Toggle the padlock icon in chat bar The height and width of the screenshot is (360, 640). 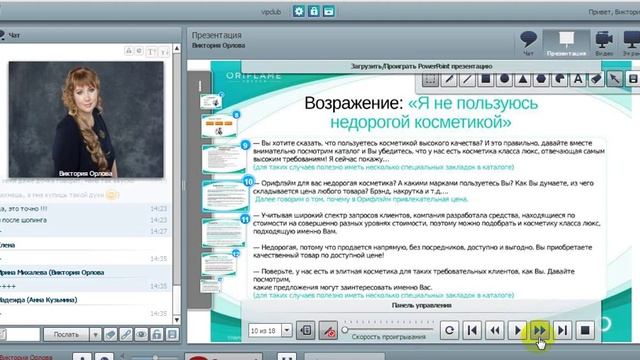[157, 335]
